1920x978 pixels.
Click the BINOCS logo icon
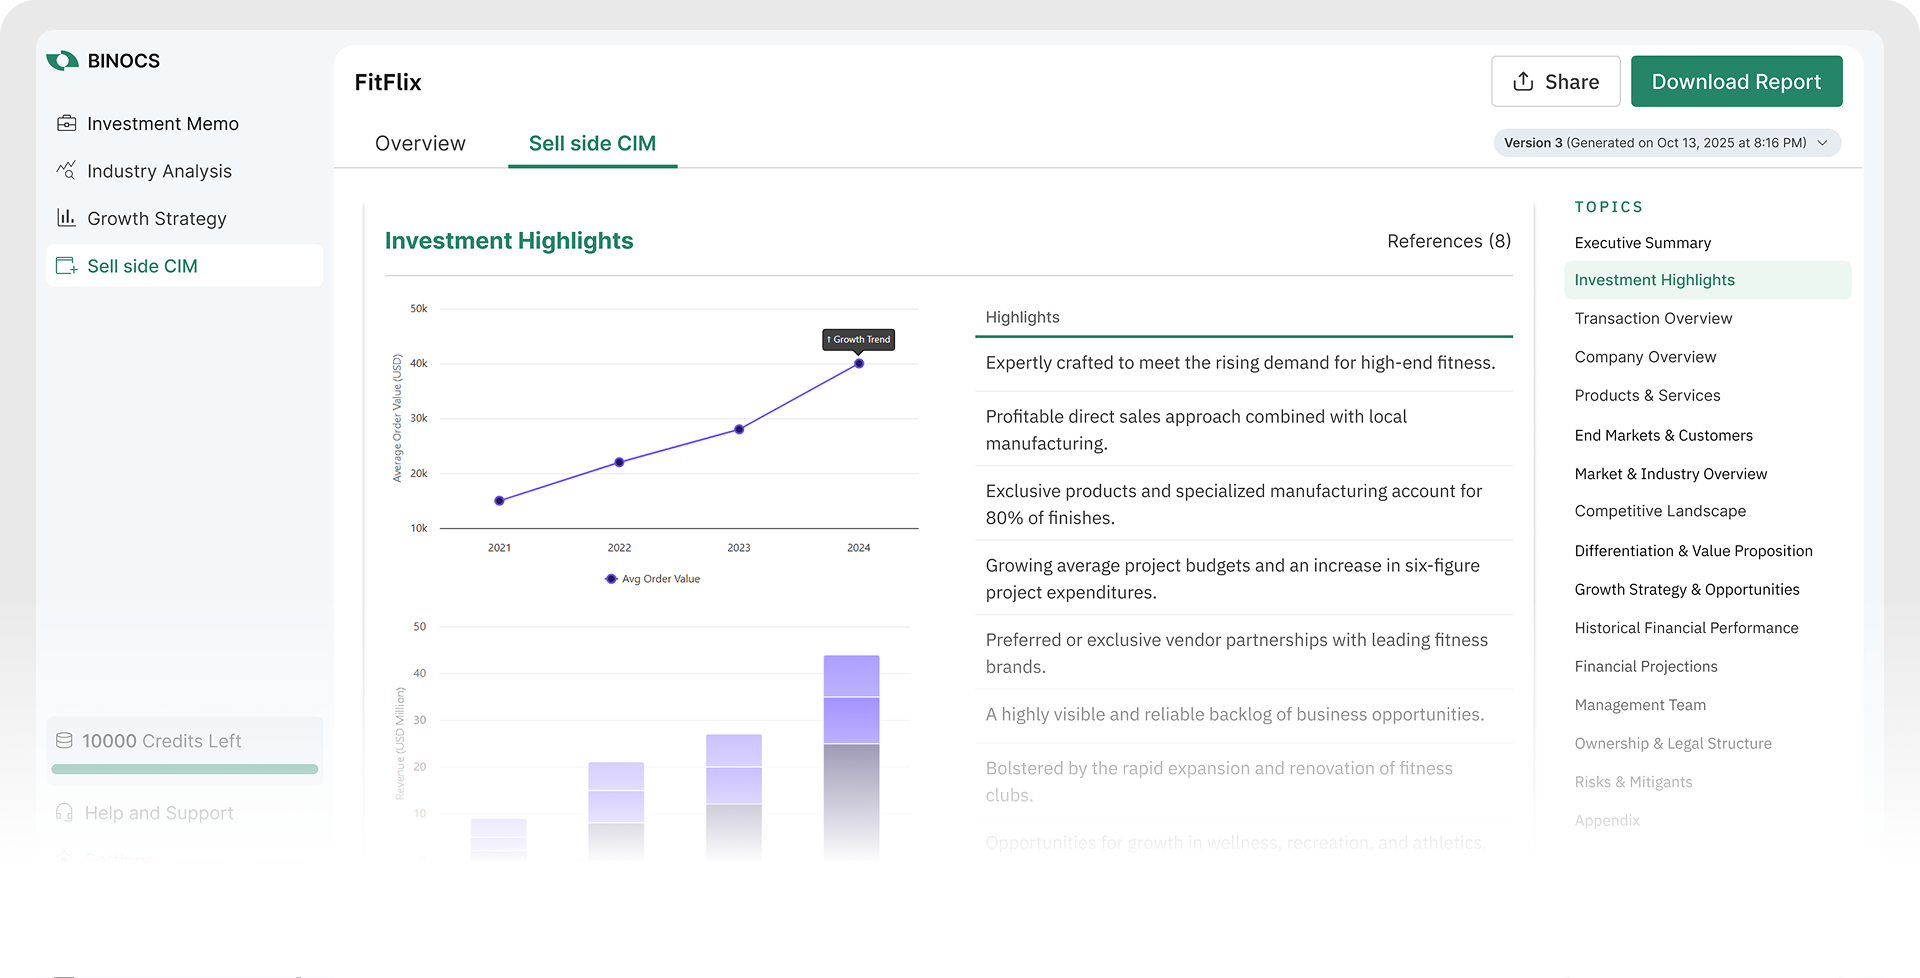point(63,61)
